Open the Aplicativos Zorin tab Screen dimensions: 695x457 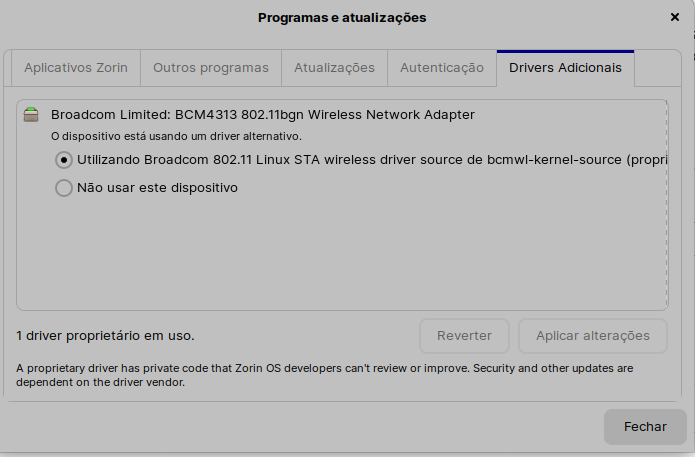(x=76, y=68)
